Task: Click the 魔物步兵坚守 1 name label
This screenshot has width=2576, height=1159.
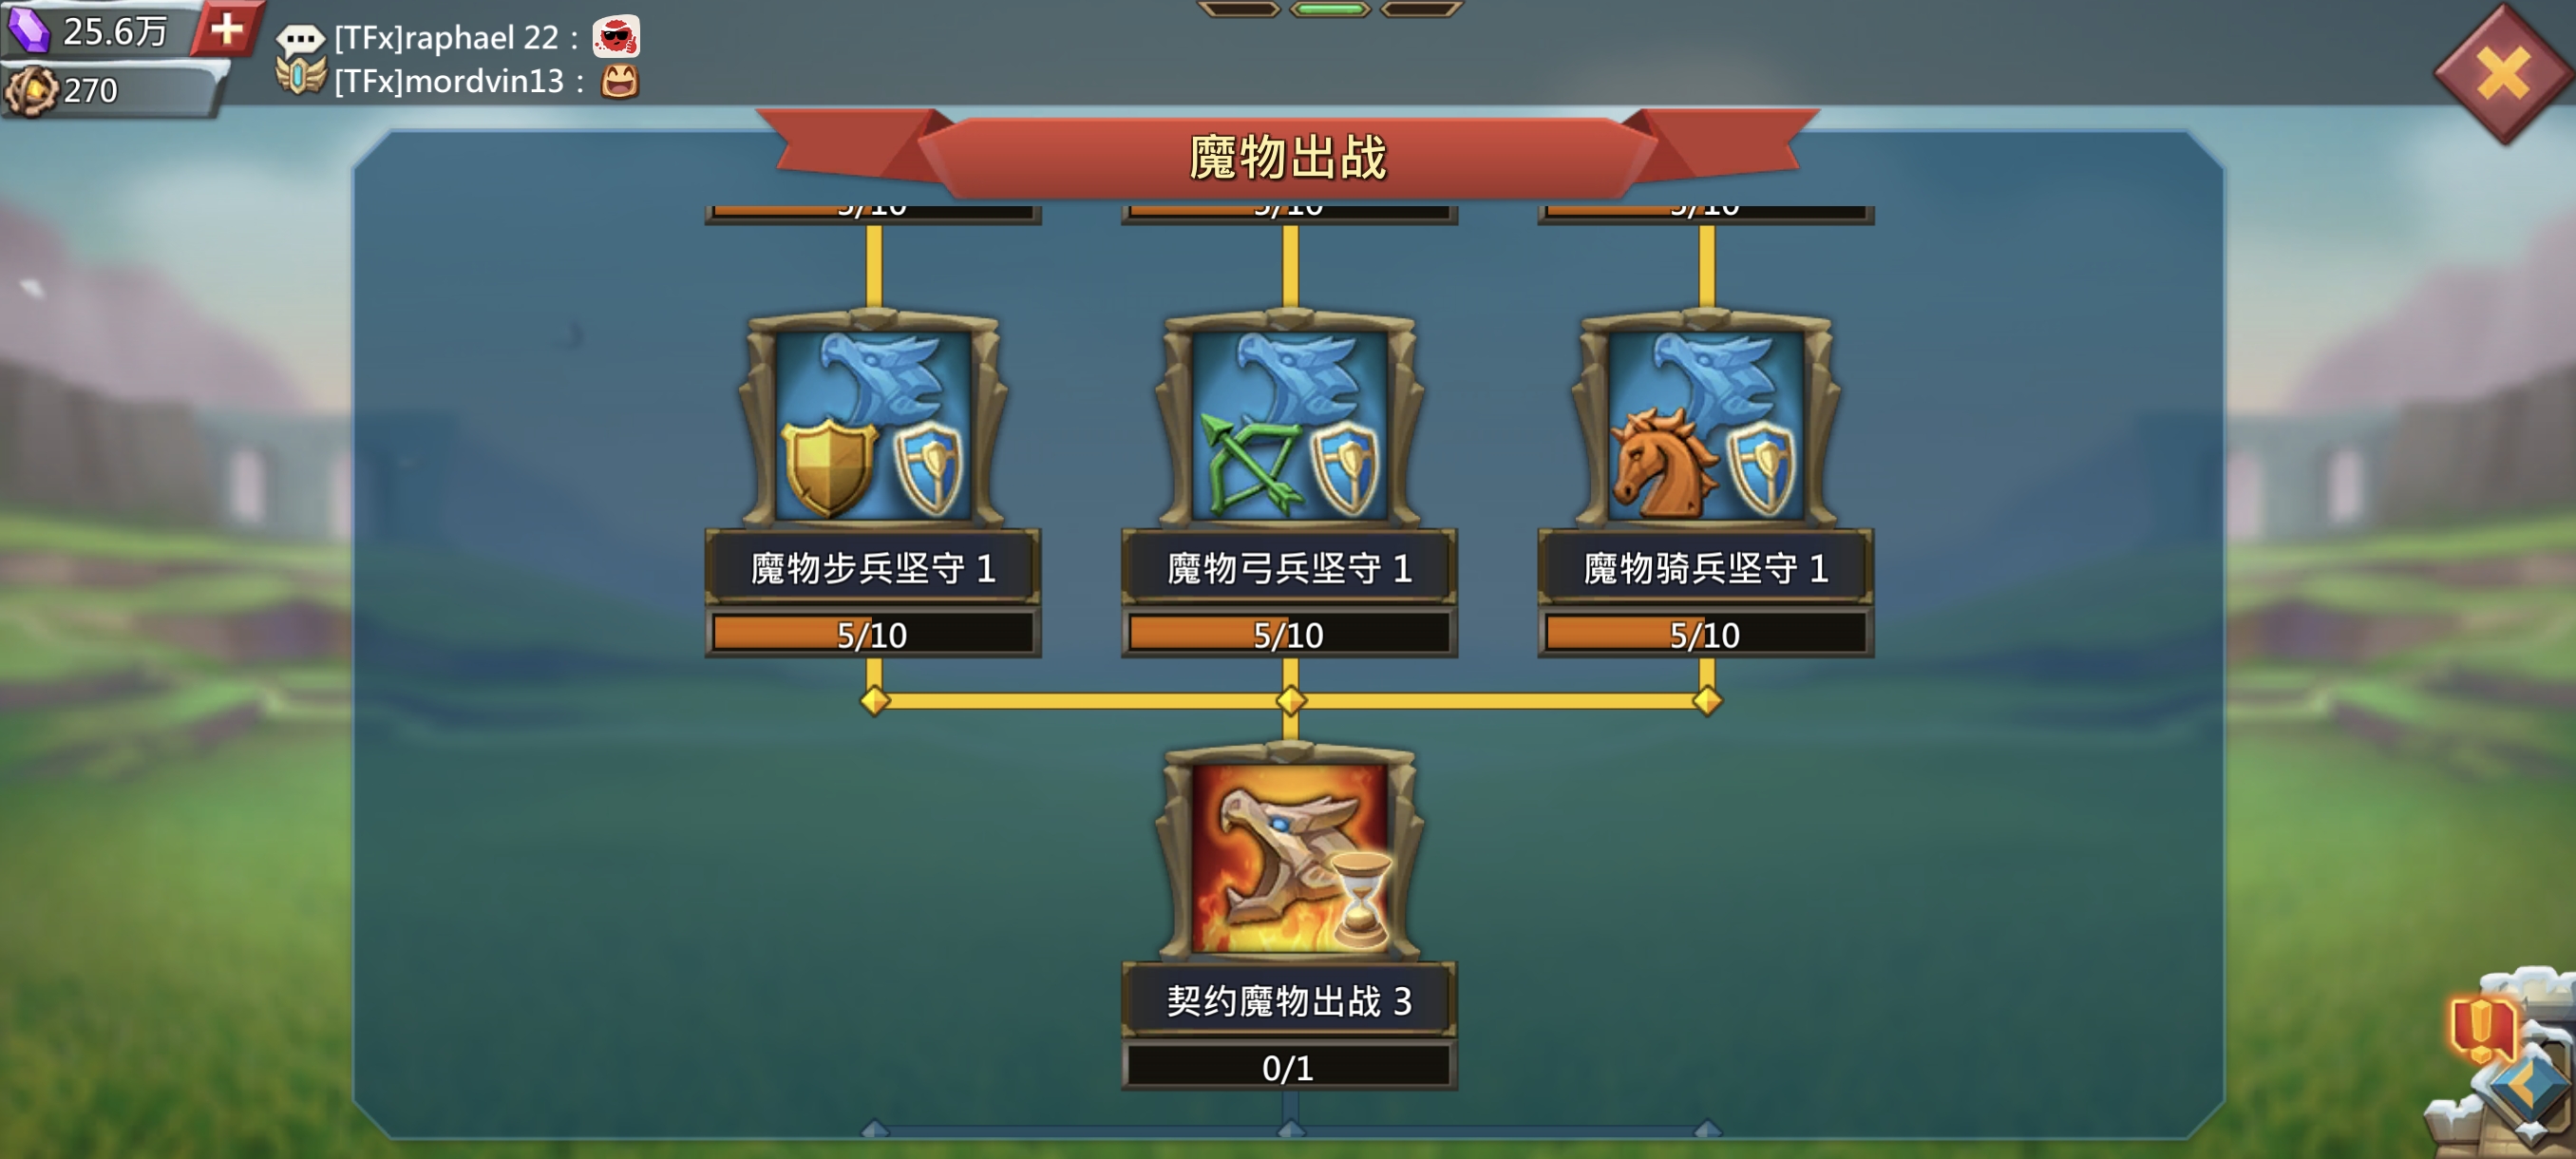Action: pos(873,568)
